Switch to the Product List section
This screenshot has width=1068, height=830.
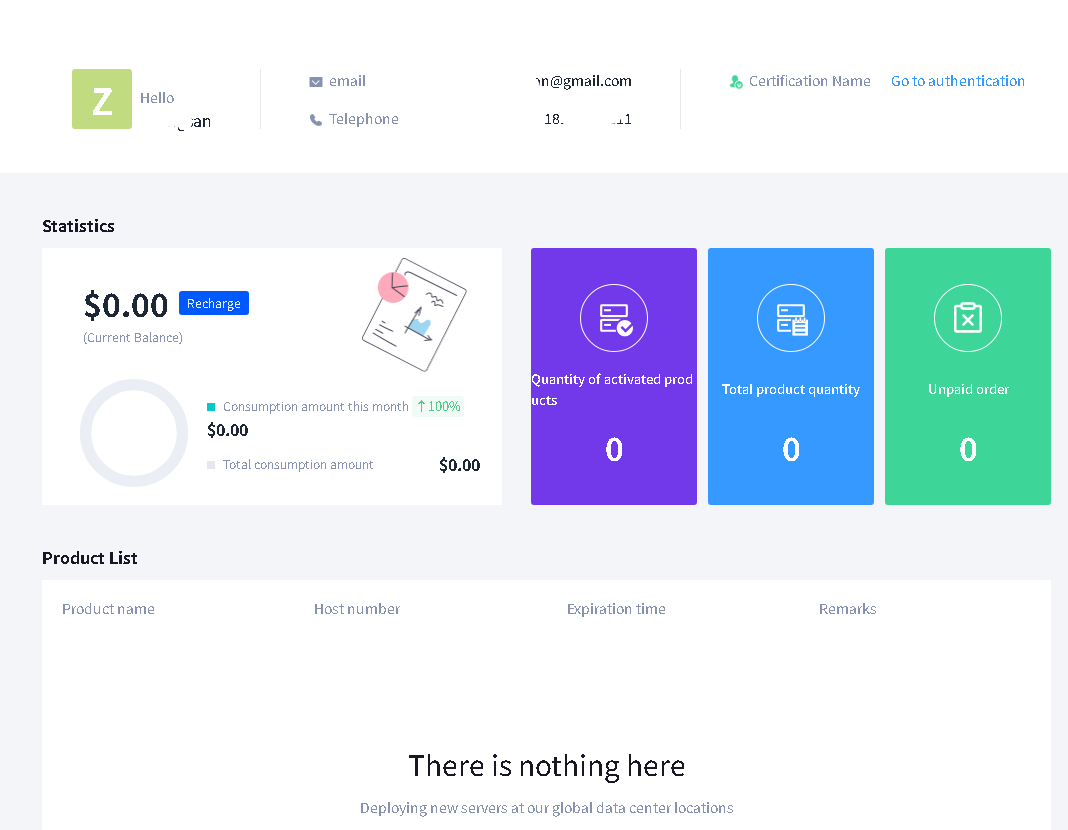89,558
